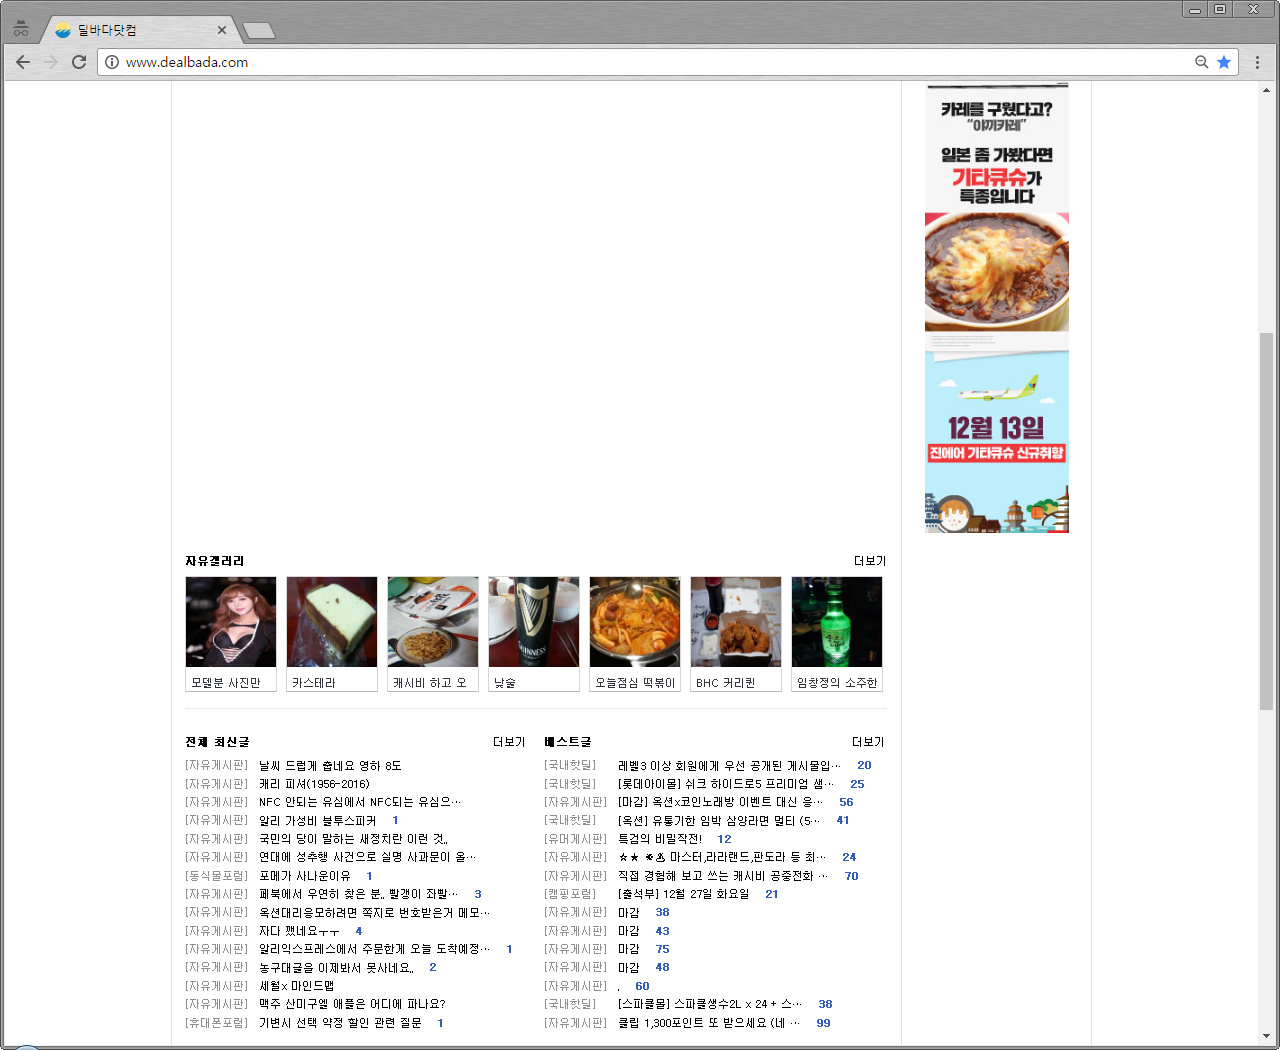Close the 딜바다닷컴 tab
Viewport: 1280px width, 1050px height.
click(222, 30)
